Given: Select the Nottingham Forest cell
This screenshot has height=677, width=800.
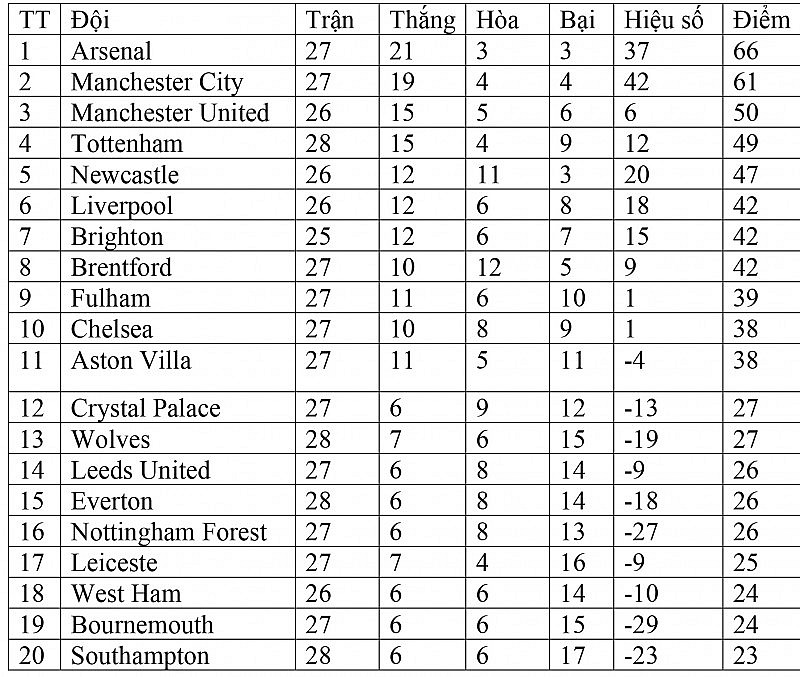Looking at the screenshot, I should (168, 533).
